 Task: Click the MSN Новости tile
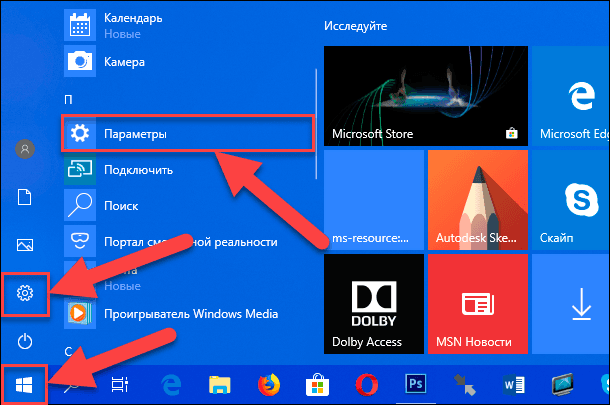point(478,304)
